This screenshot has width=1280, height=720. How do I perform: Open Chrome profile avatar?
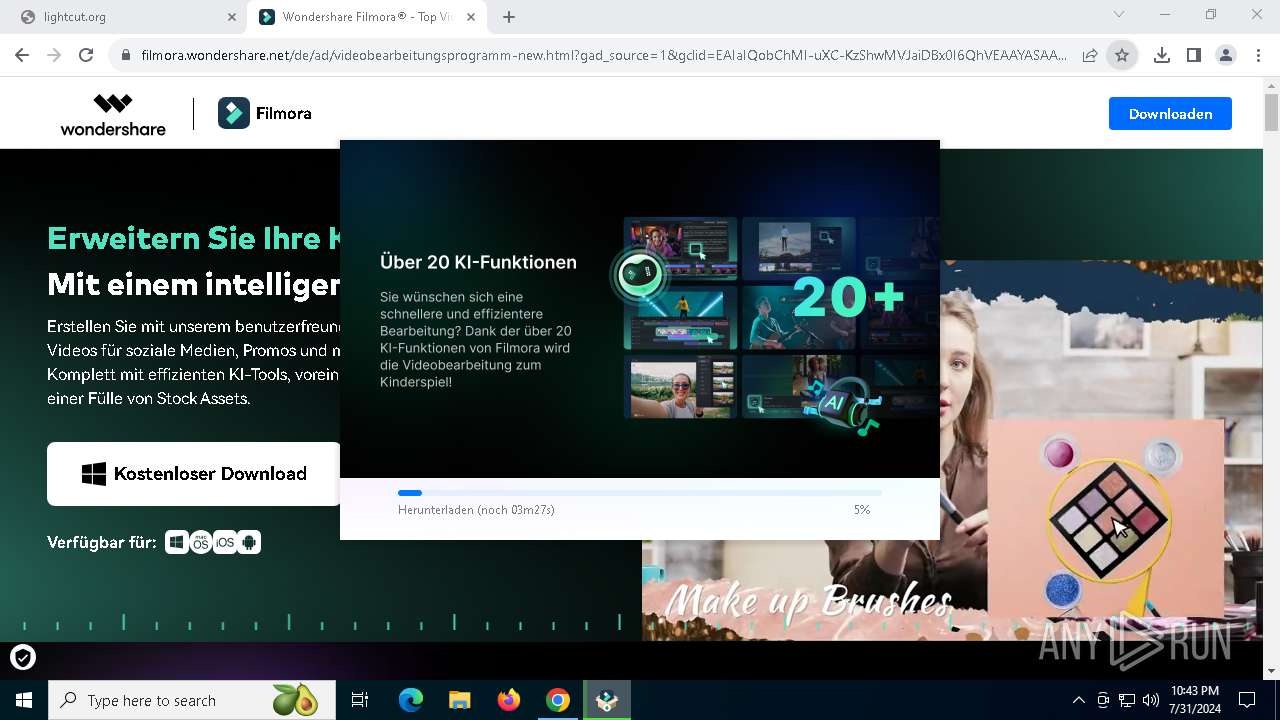point(1225,56)
